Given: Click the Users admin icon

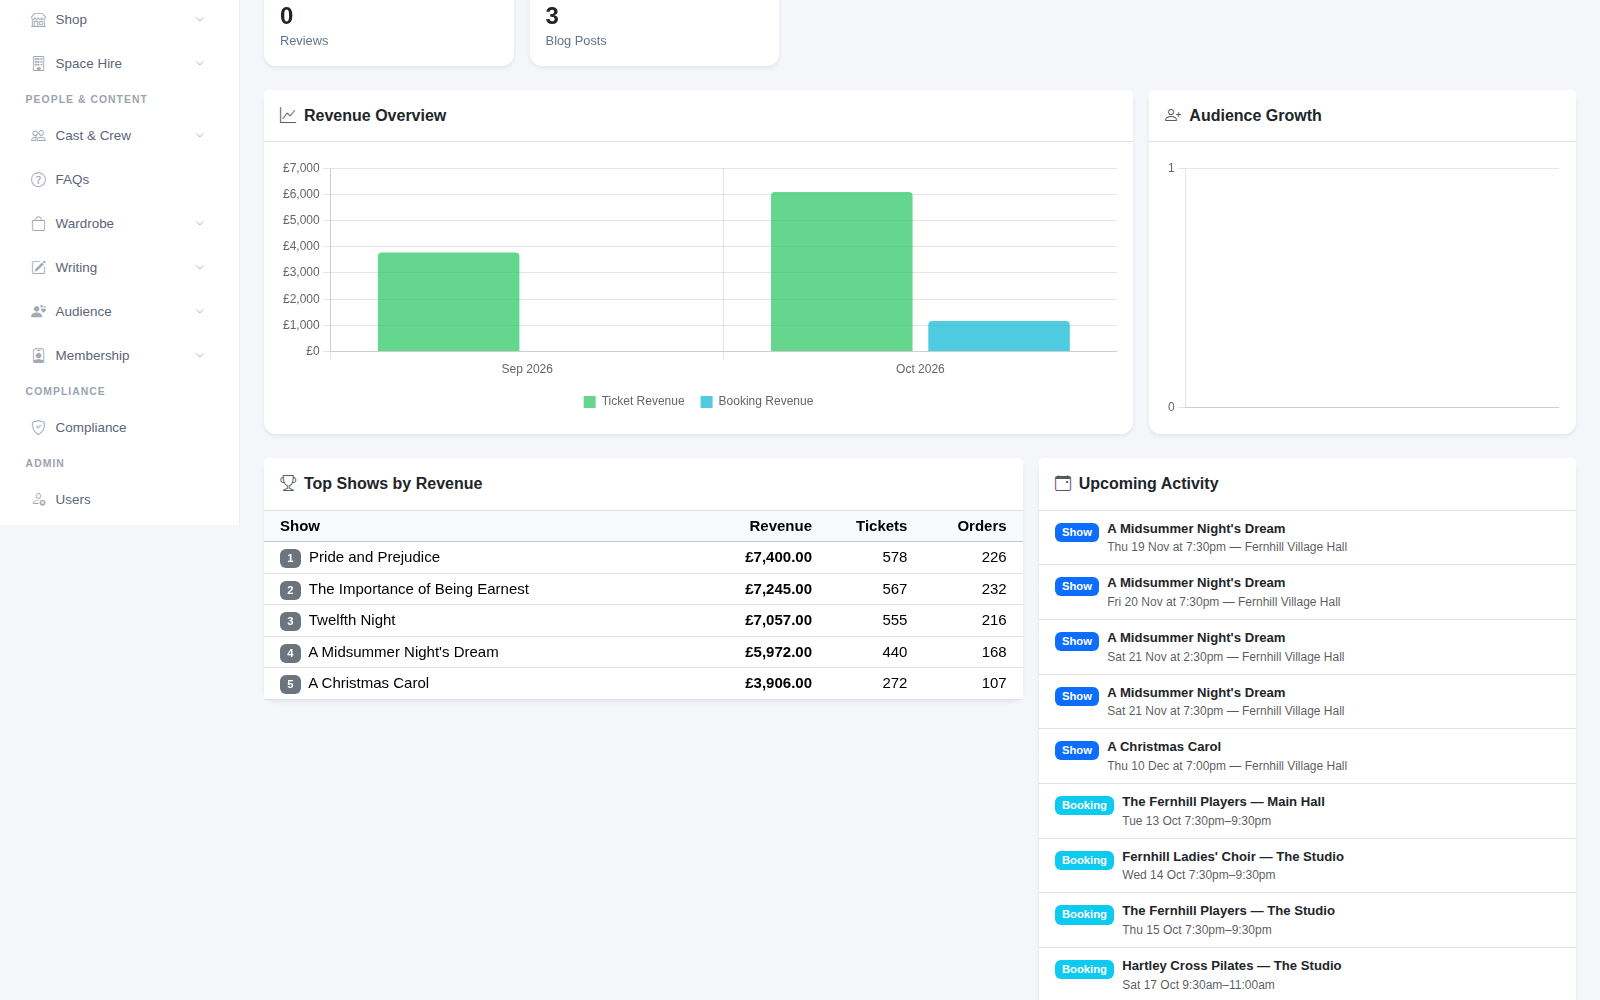Looking at the screenshot, I should click(38, 500).
